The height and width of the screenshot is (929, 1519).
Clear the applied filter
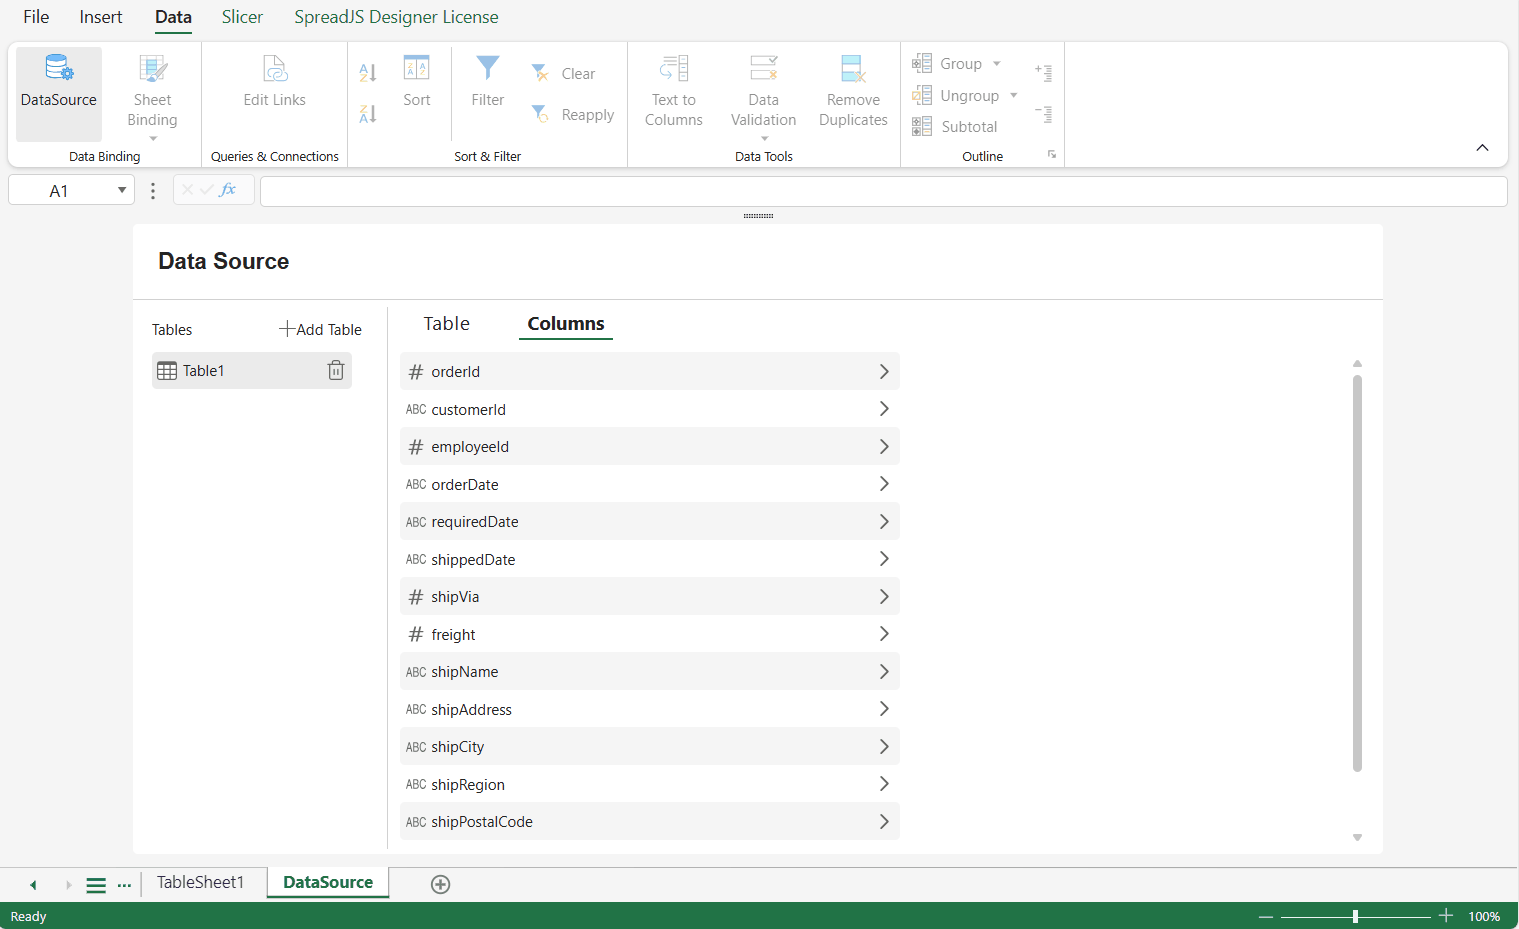click(x=563, y=73)
